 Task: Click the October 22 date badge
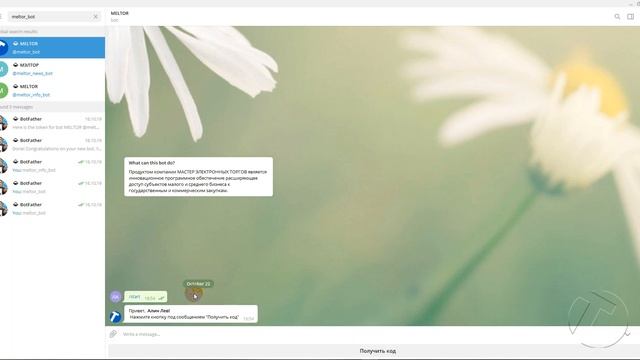[x=198, y=284]
